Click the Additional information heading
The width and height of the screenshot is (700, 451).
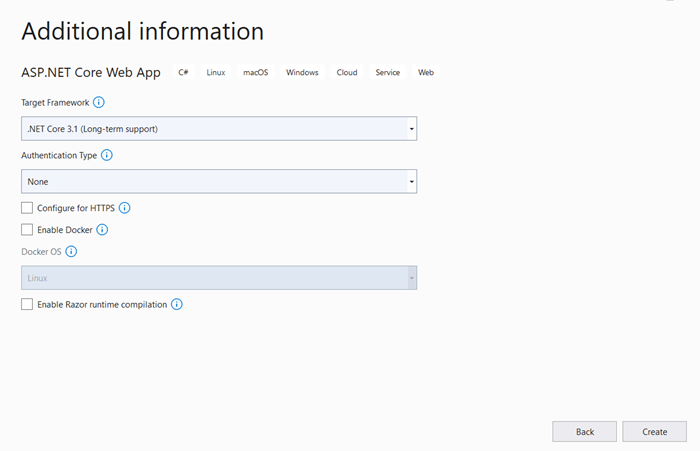142,31
